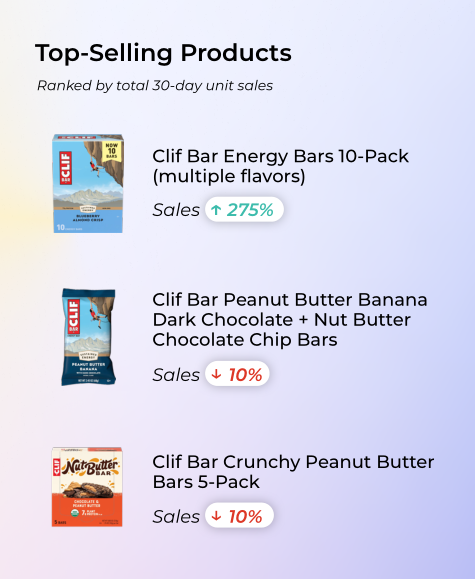Click the Sales label for Peanut Butter Banana bars
The image size is (475, 579).
pos(176,375)
